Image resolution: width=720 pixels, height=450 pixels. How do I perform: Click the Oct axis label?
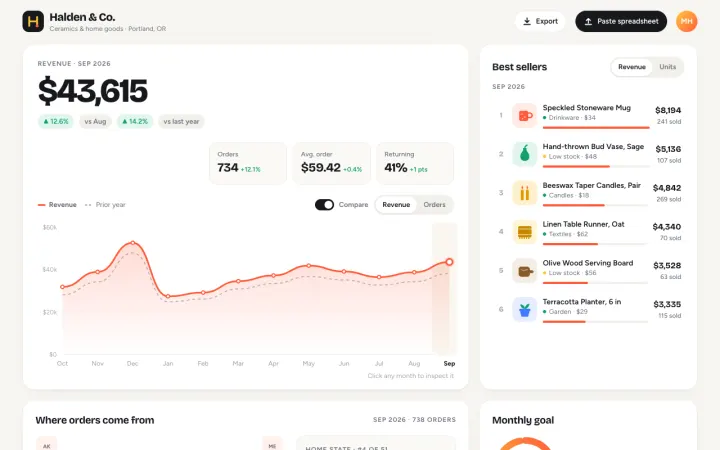coord(62,364)
